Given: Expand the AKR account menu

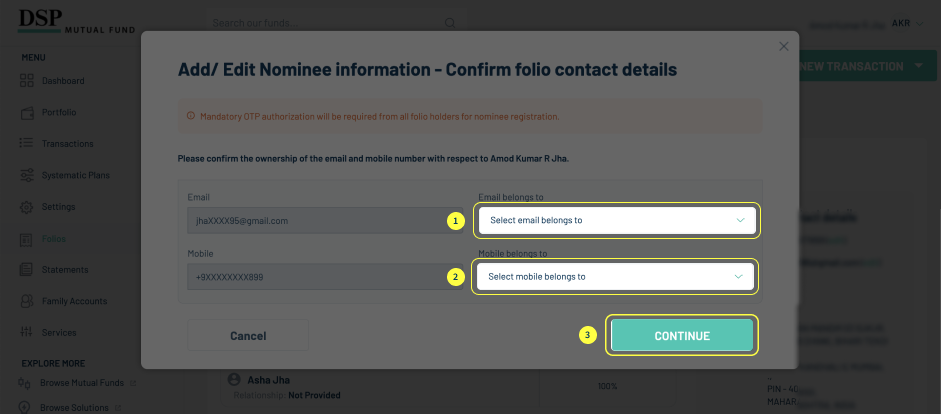Looking at the screenshot, I should click(x=906, y=23).
